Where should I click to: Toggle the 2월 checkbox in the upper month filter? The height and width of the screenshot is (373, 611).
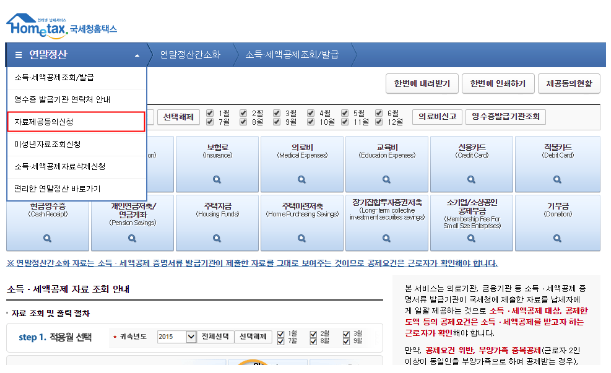pyautogui.click(x=243, y=113)
